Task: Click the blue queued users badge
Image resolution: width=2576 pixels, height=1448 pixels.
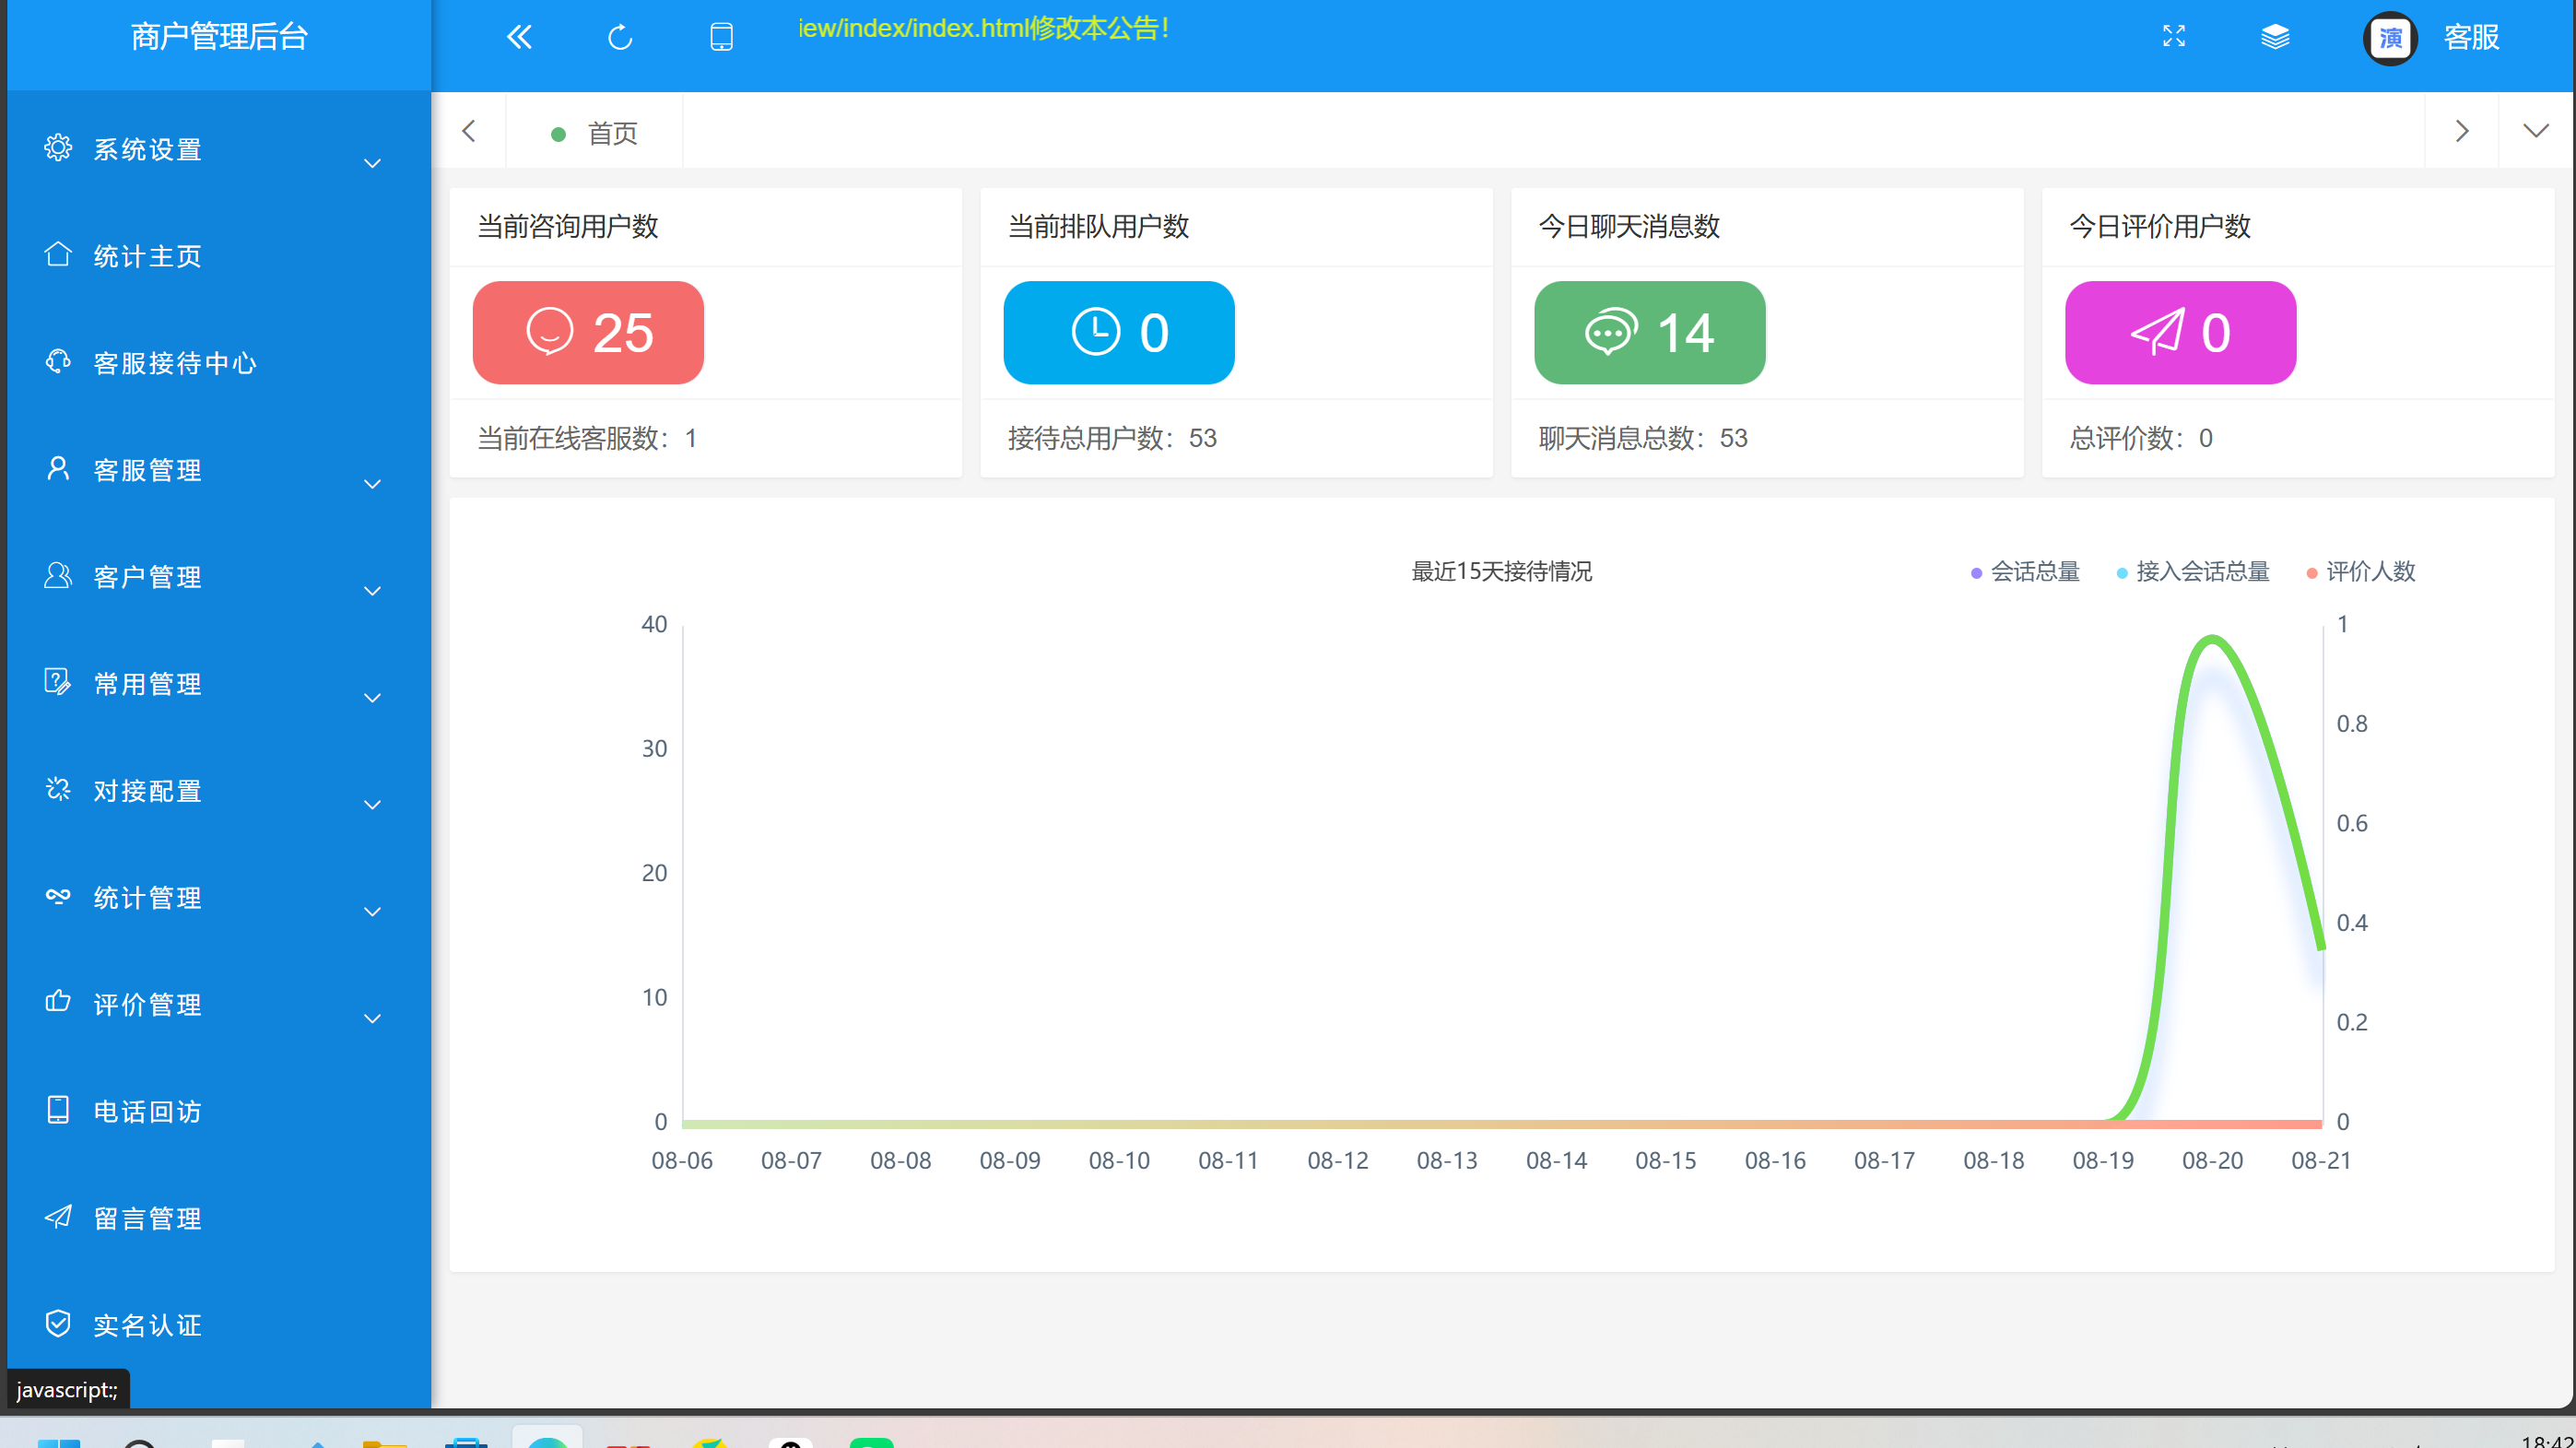Action: (x=1118, y=332)
